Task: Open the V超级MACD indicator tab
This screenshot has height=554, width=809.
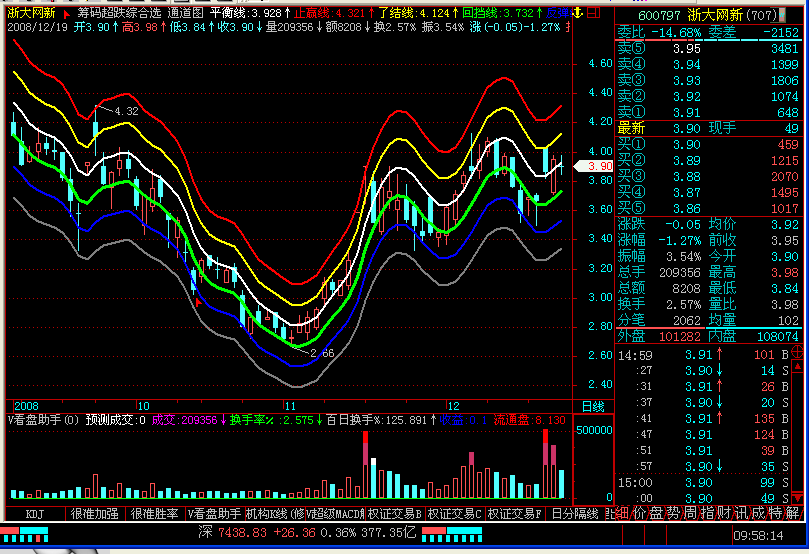Action: [x=335, y=514]
